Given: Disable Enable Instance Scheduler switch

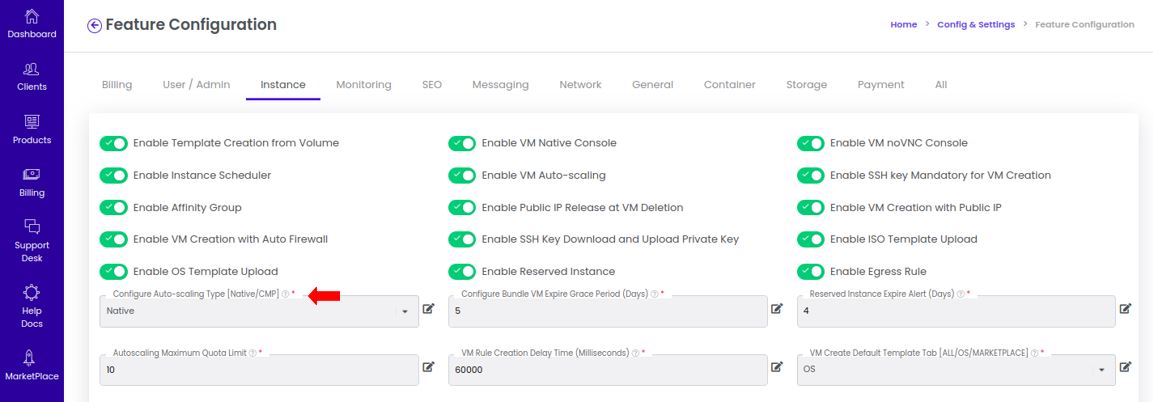Looking at the screenshot, I should click(x=113, y=176).
